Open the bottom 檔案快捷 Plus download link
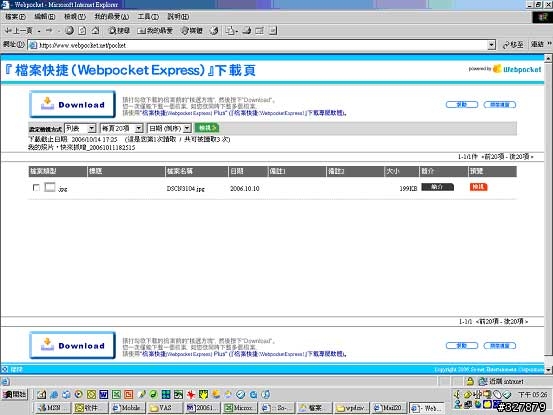The width and height of the screenshot is (553, 415). coord(243,354)
